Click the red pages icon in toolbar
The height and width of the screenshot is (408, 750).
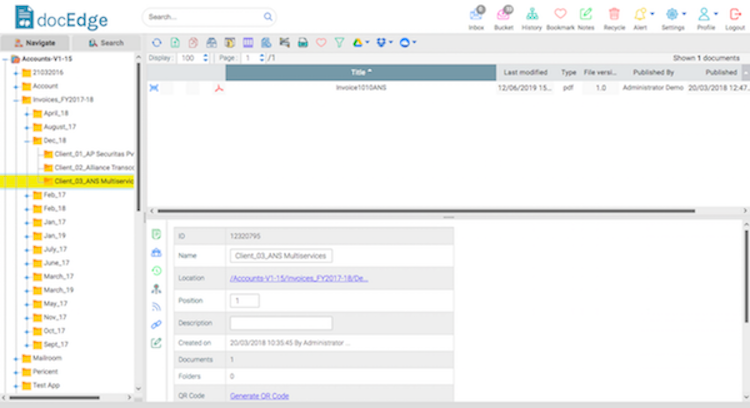193,43
